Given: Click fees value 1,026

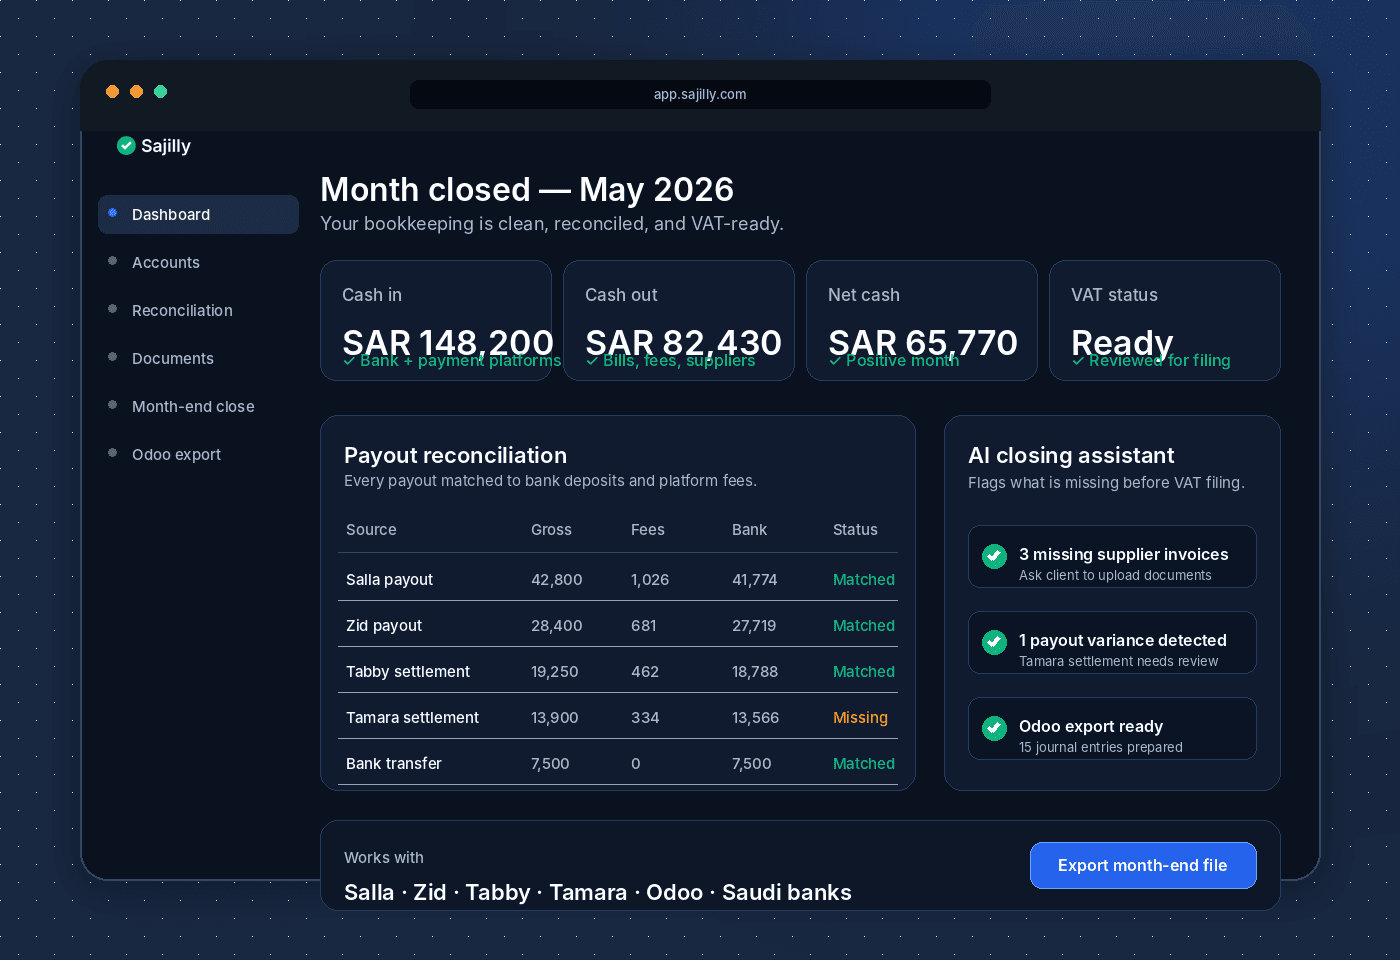Looking at the screenshot, I should click(x=650, y=580).
